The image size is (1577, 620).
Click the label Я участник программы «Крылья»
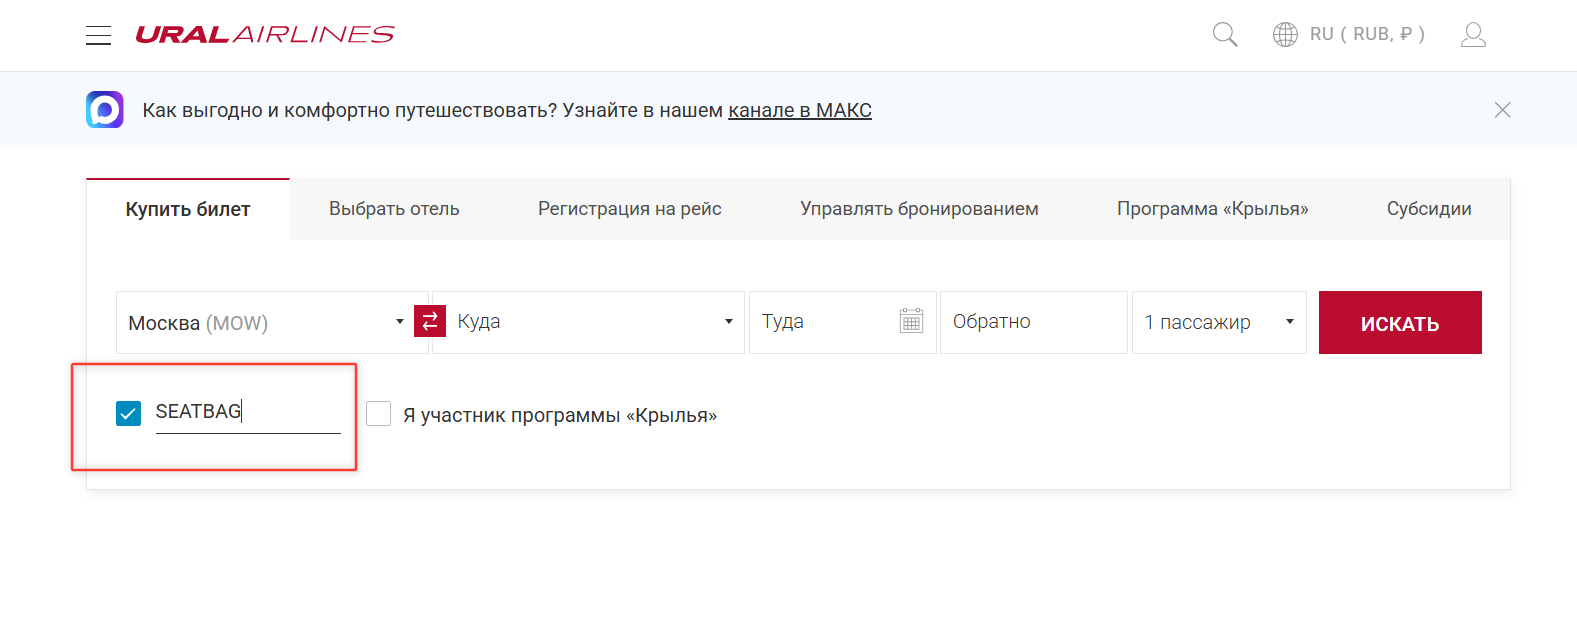click(560, 415)
